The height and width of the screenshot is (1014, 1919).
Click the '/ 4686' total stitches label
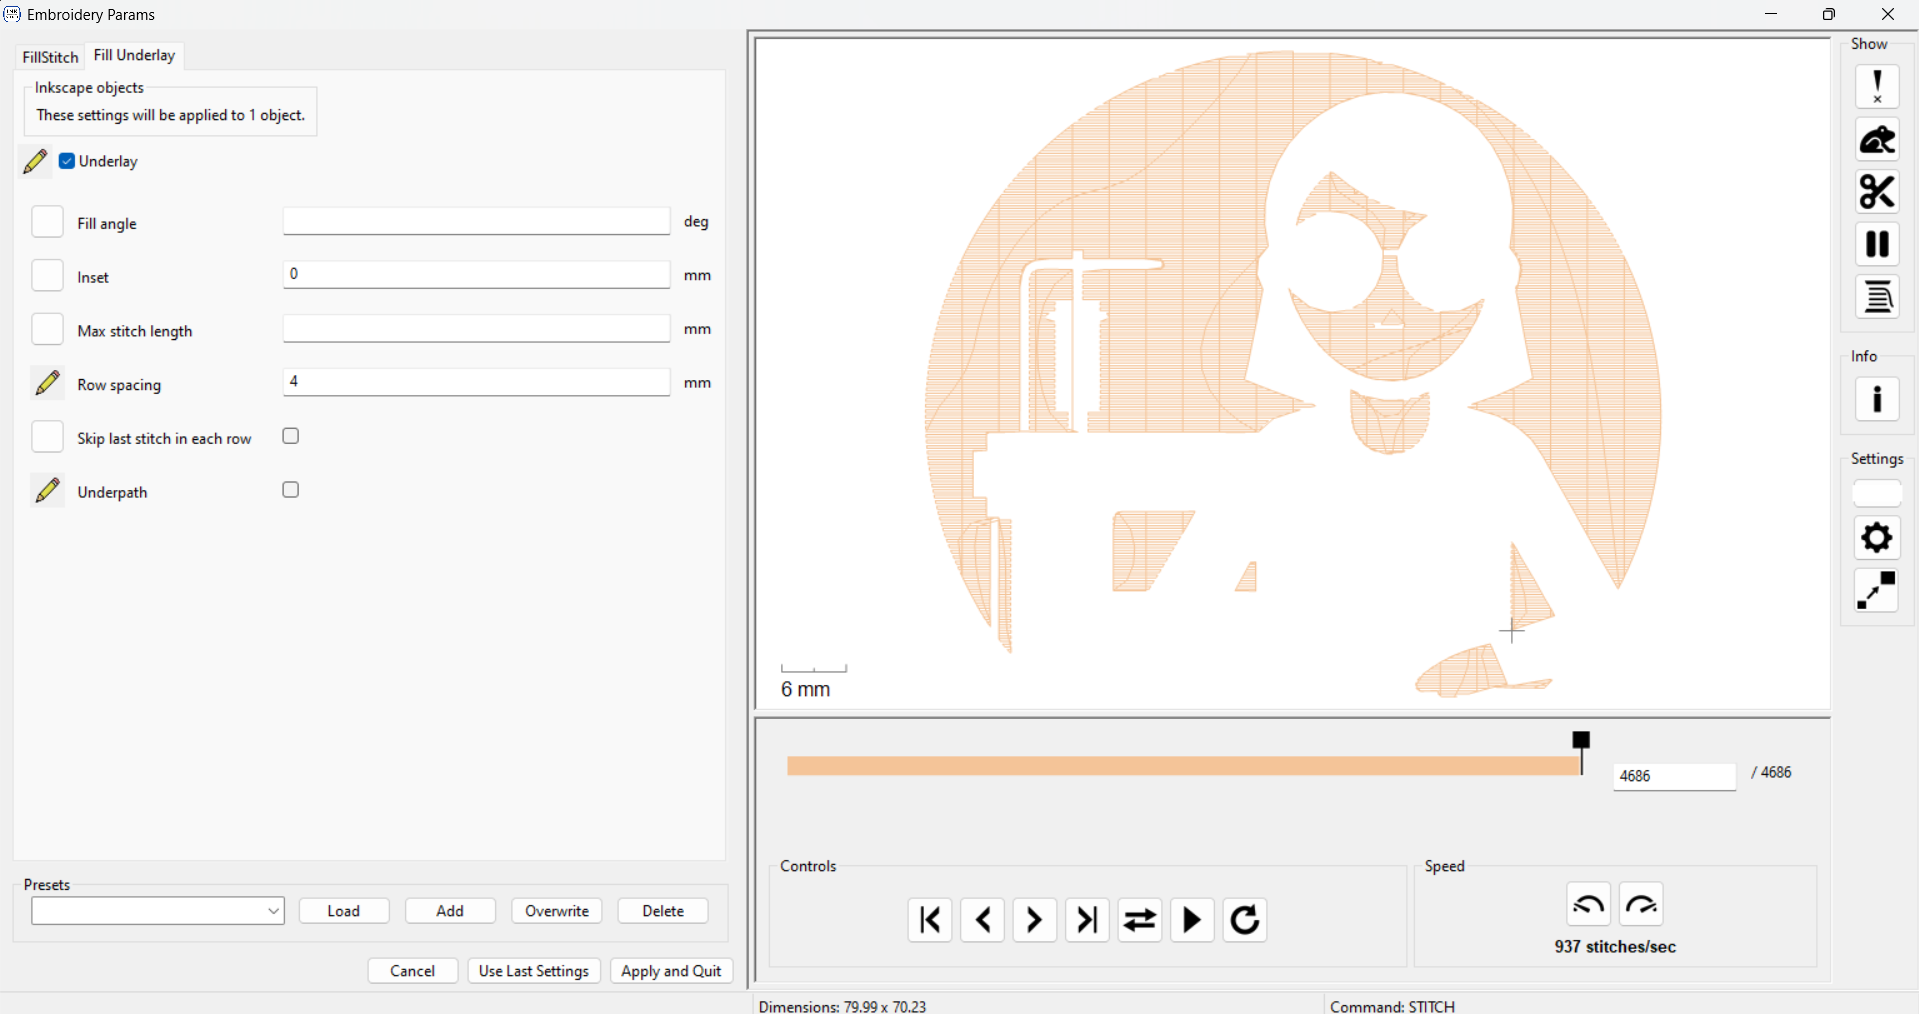1771,772
